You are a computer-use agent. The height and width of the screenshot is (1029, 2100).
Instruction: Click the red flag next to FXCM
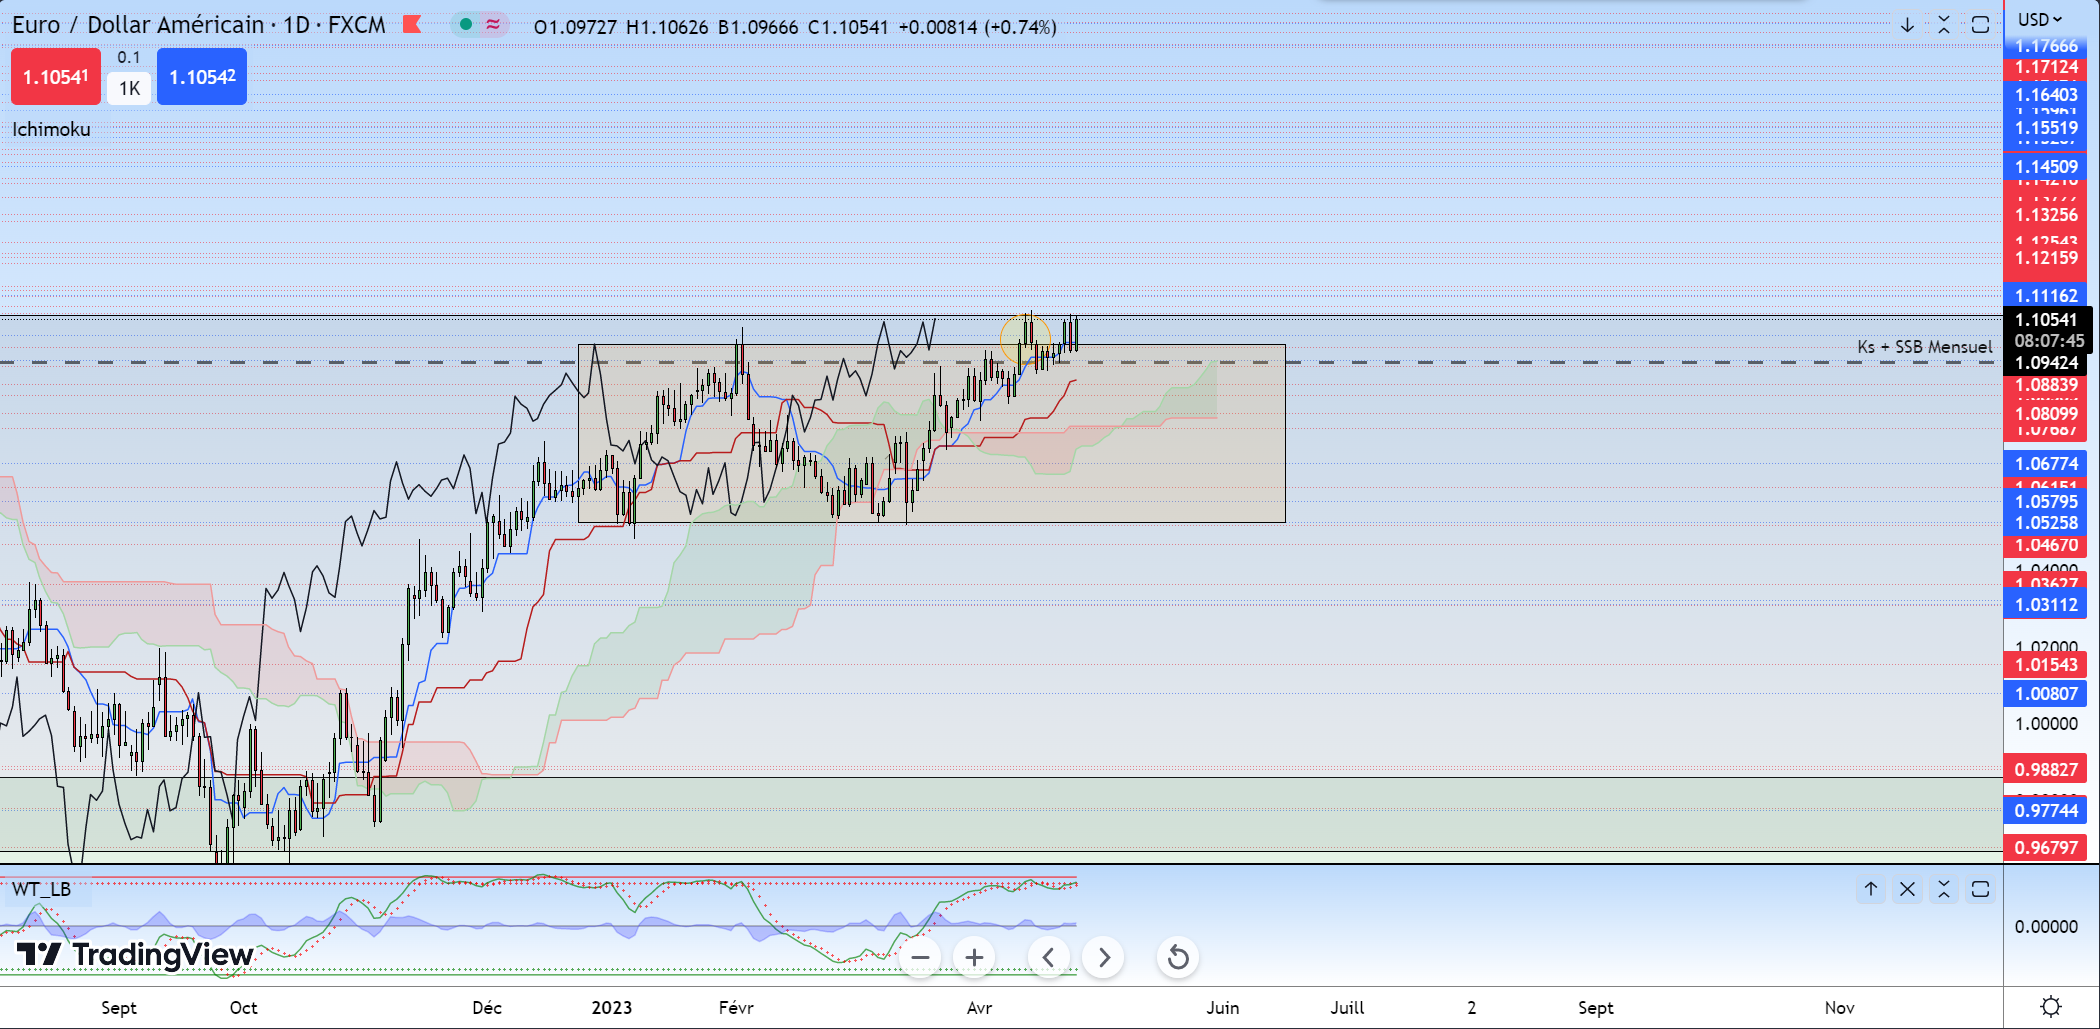pos(412,25)
